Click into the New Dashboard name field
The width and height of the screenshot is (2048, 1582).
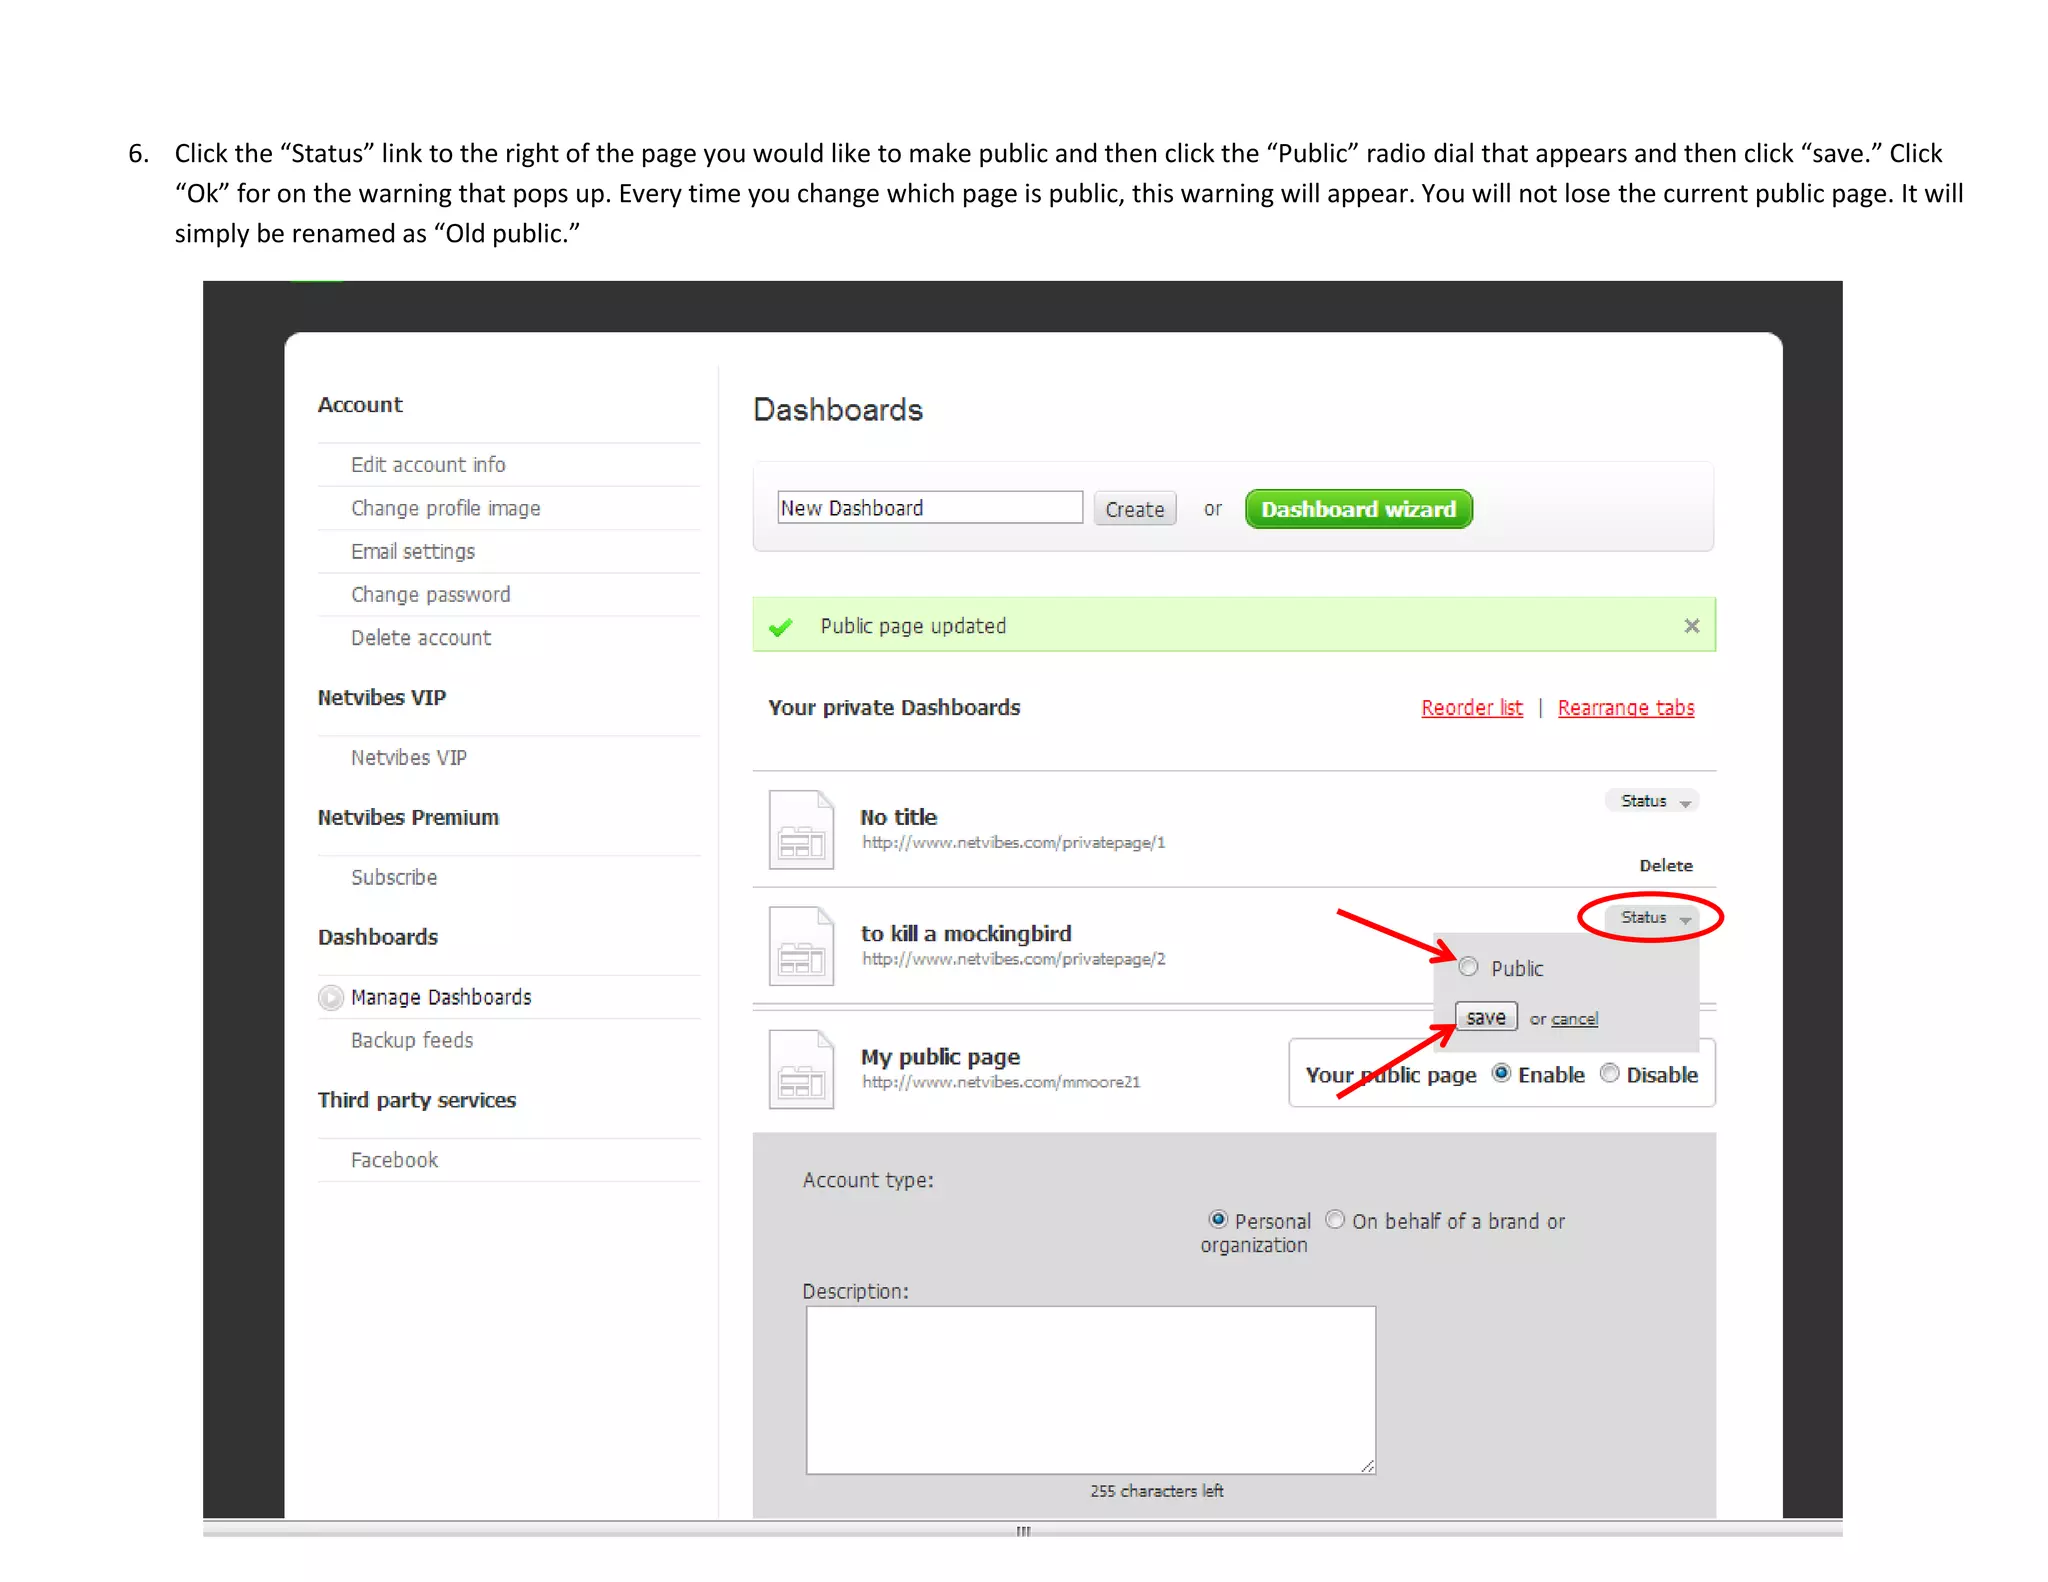pyautogui.click(x=929, y=507)
